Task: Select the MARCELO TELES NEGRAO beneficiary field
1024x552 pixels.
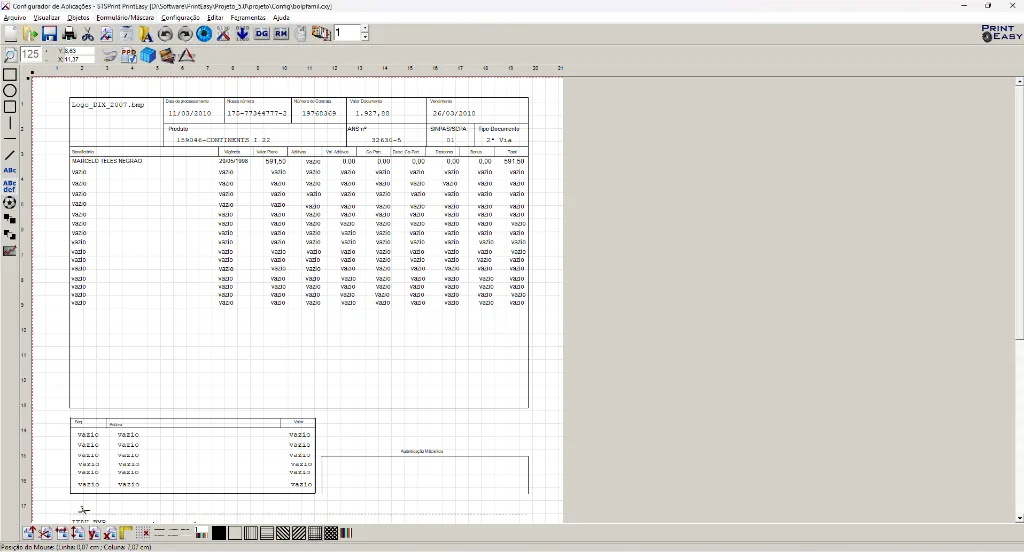Action: pos(107,161)
